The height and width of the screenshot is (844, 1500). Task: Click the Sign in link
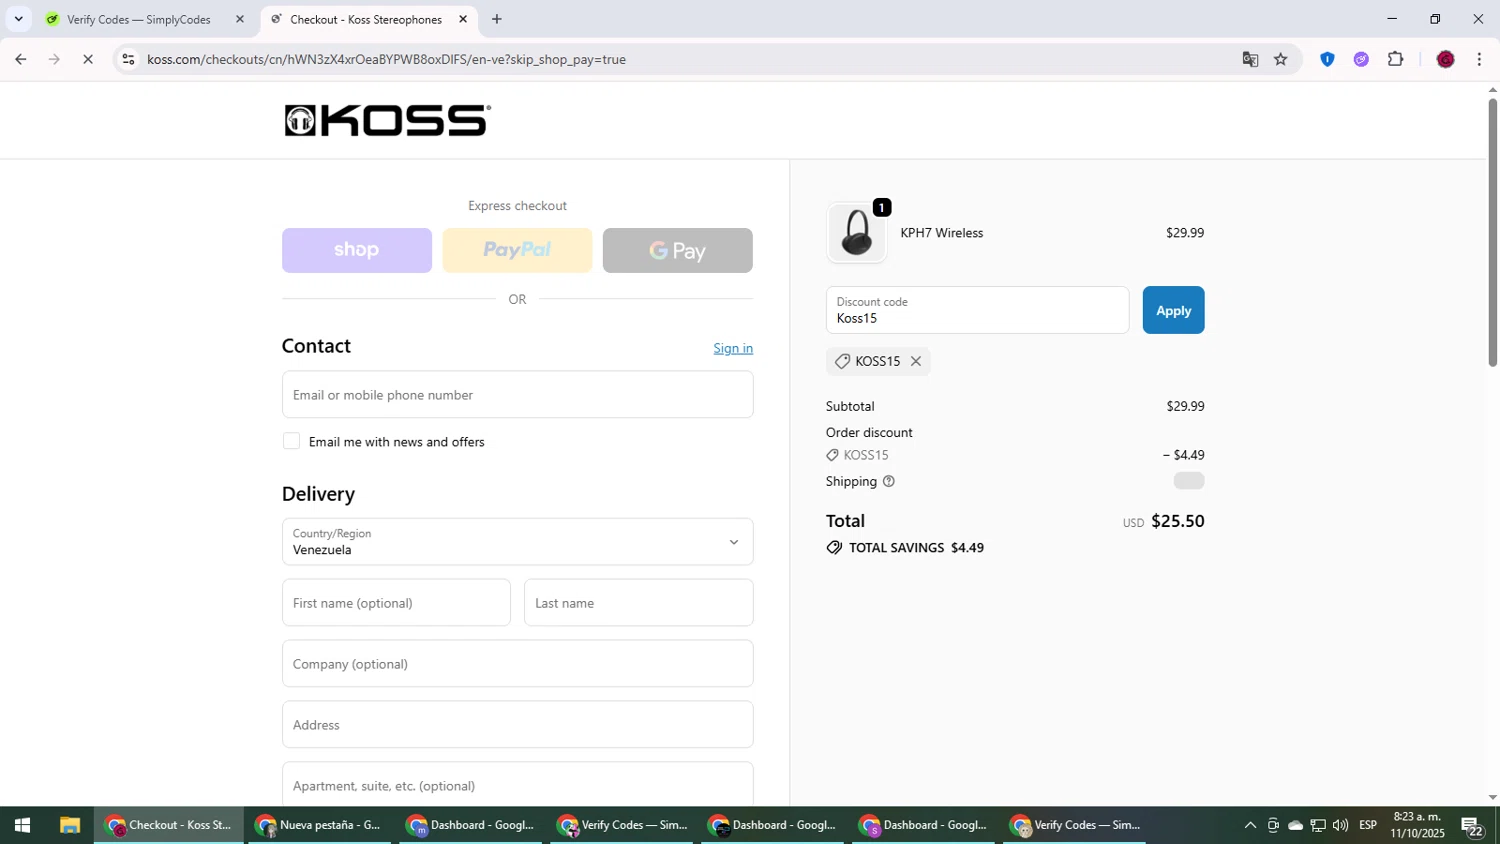(x=733, y=348)
